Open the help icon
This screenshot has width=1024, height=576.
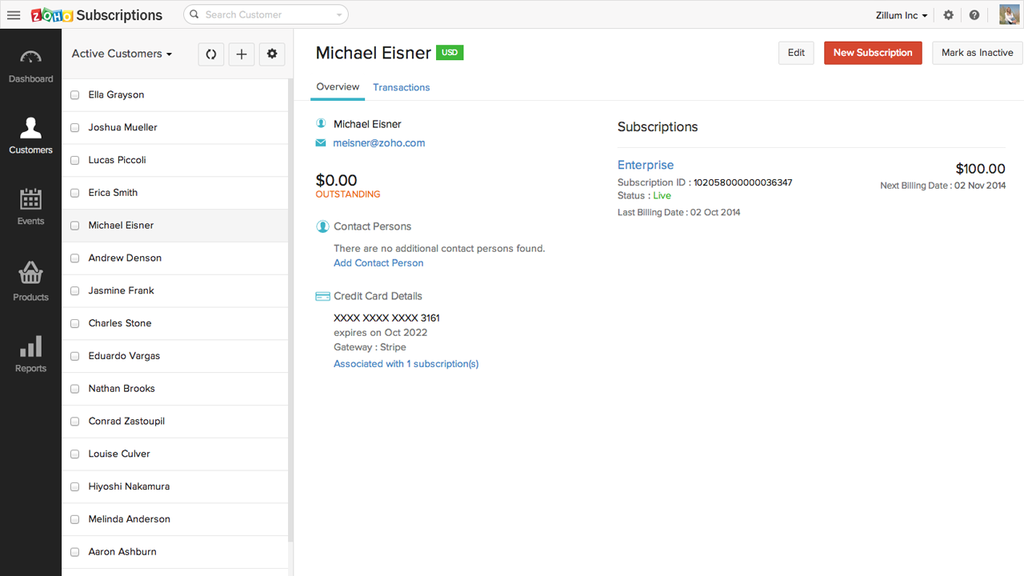click(x=974, y=15)
